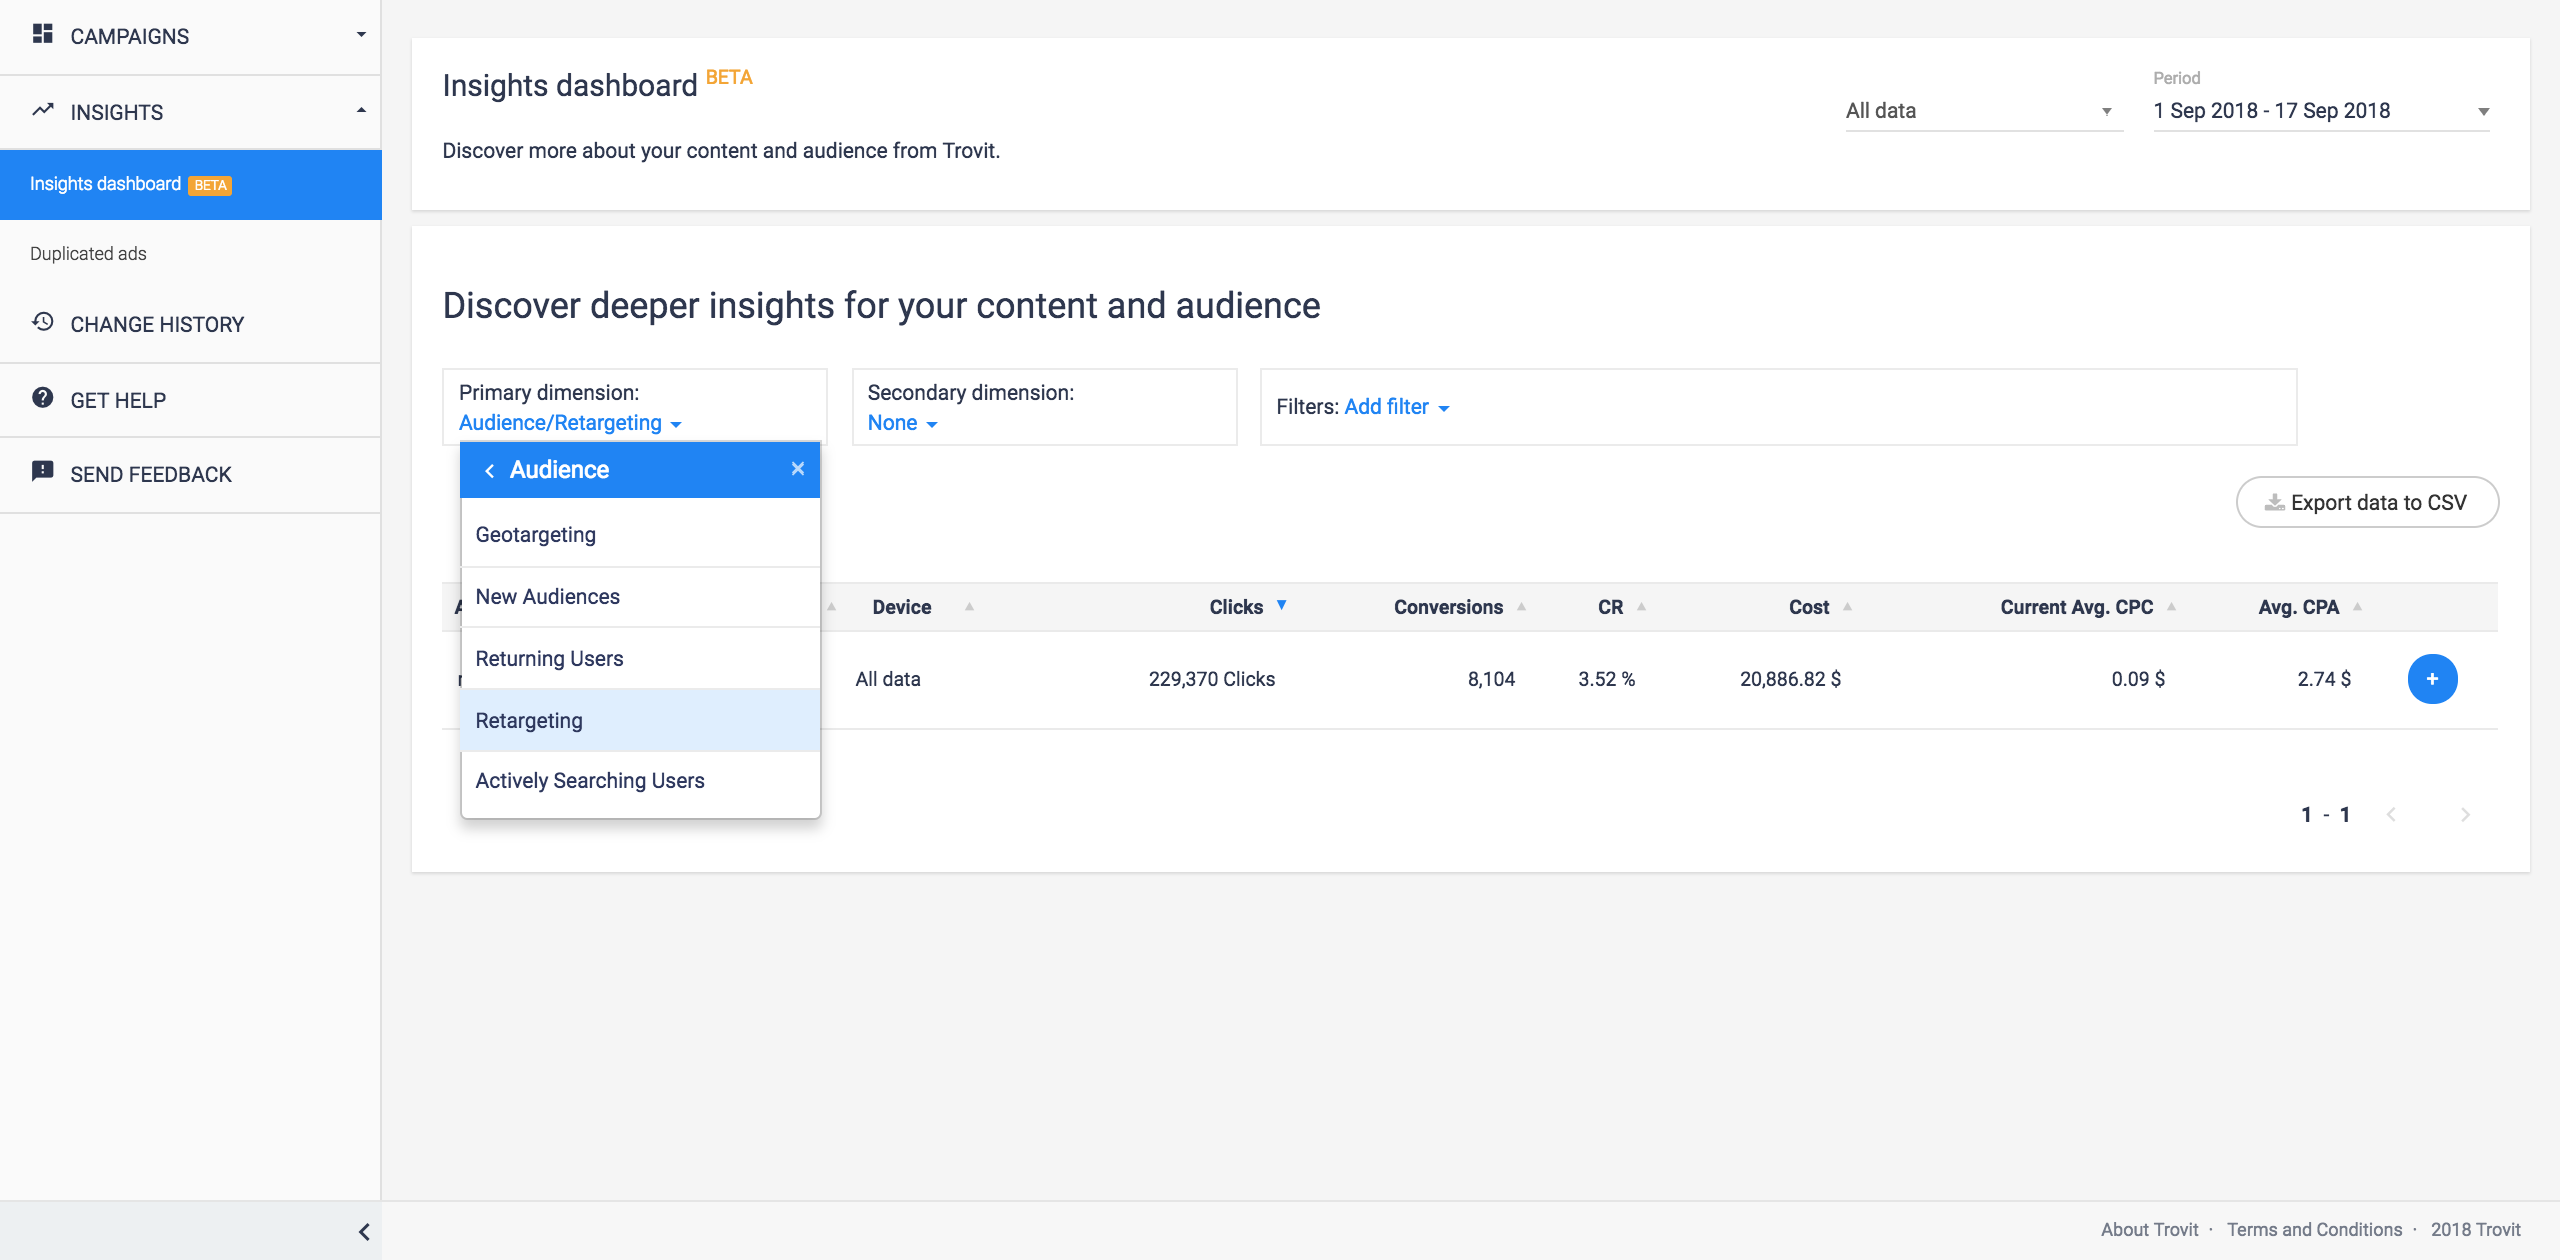Screen dimensions: 2560x1260
Task: Click Export data to CSV button
Action: point(2366,503)
